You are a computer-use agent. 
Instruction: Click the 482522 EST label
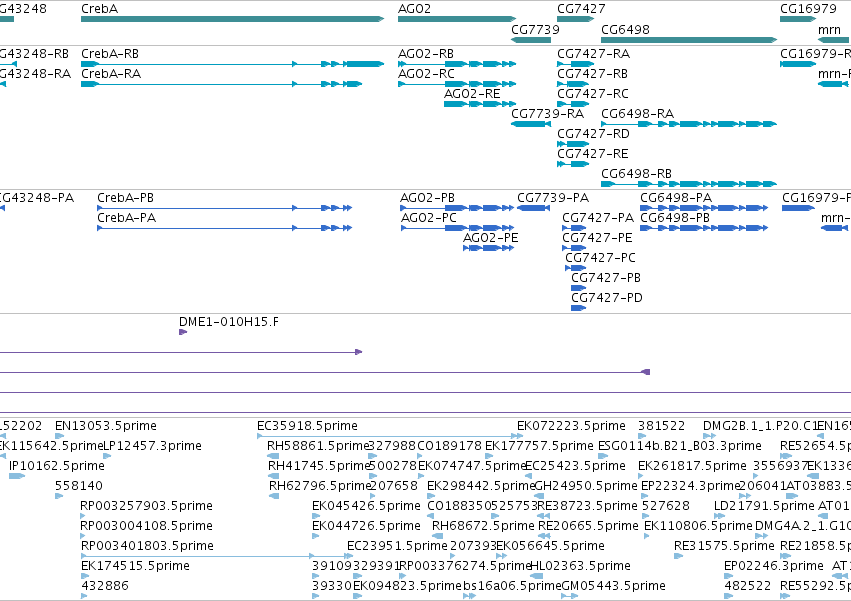point(748,586)
